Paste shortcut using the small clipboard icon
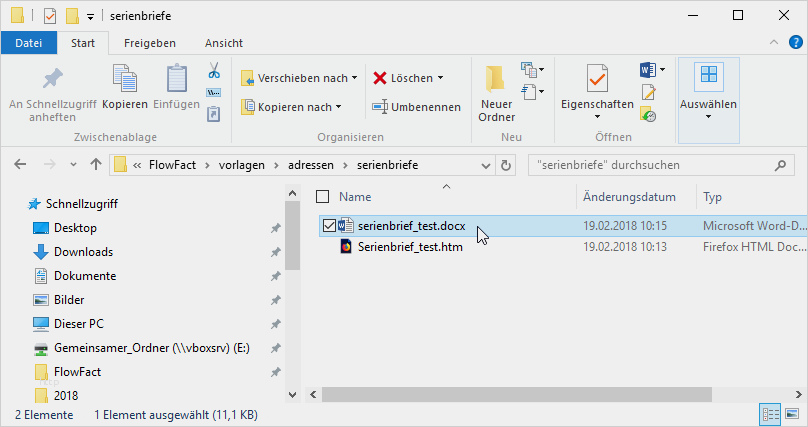 (x=213, y=114)
